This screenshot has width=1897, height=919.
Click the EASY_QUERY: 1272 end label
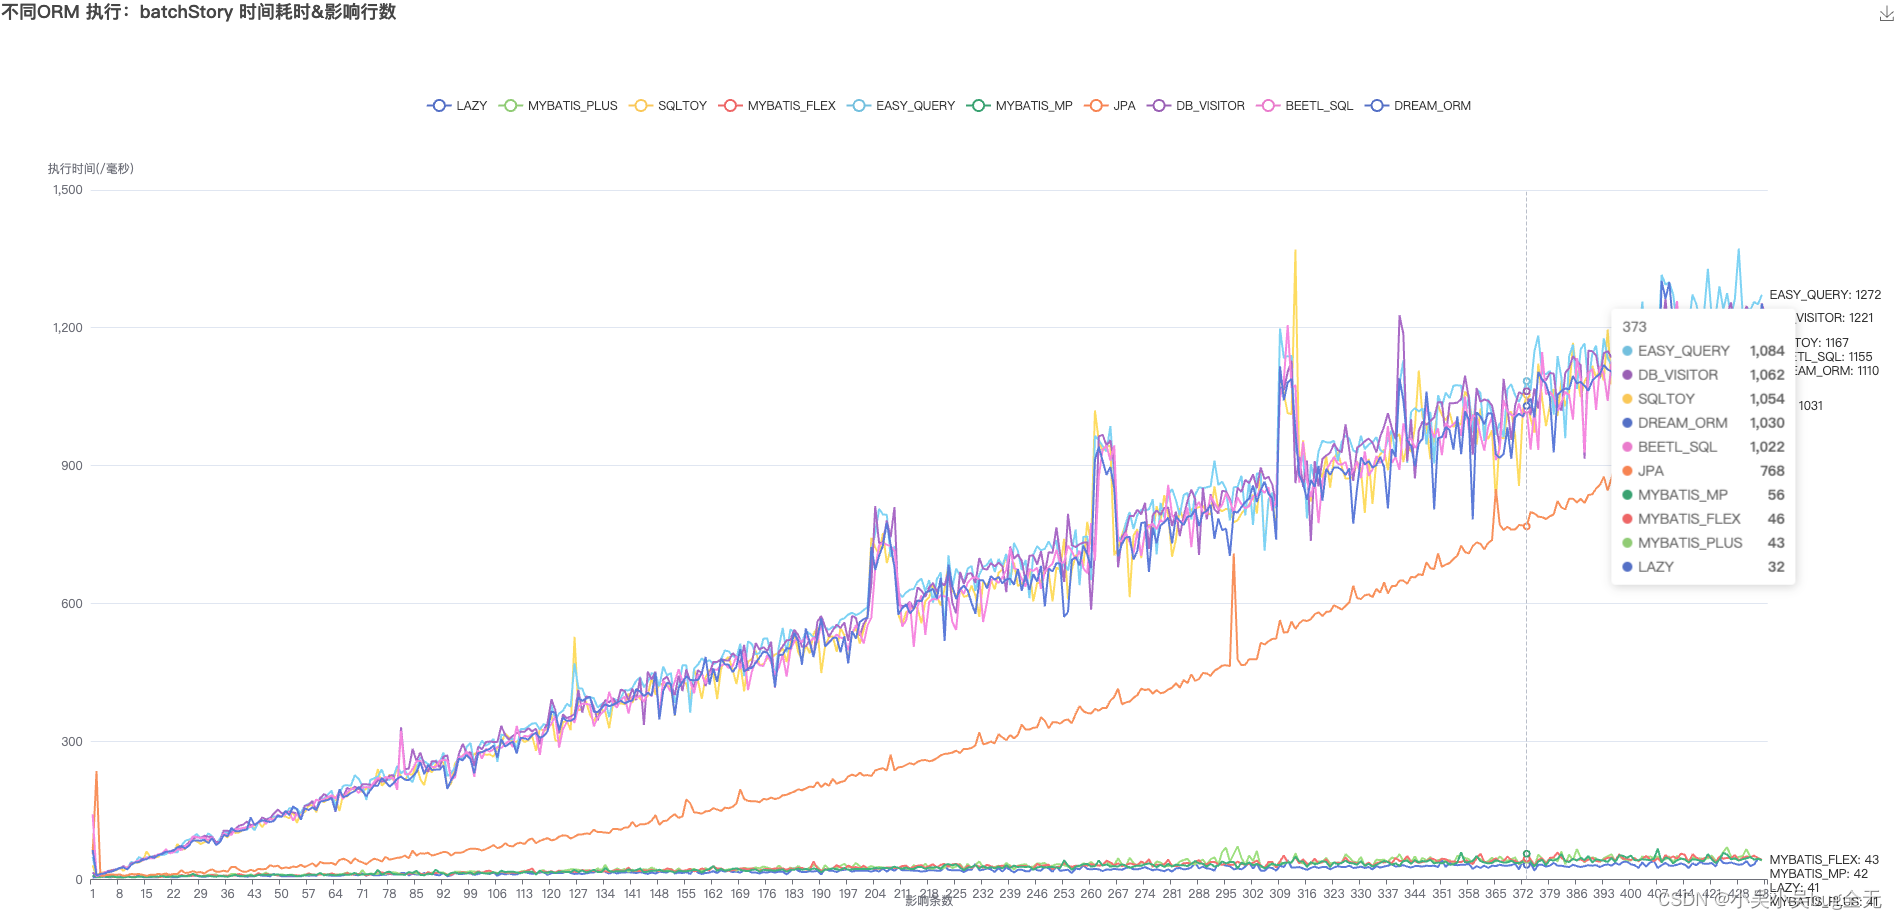pyautogui.click(x=1825, y=295)
